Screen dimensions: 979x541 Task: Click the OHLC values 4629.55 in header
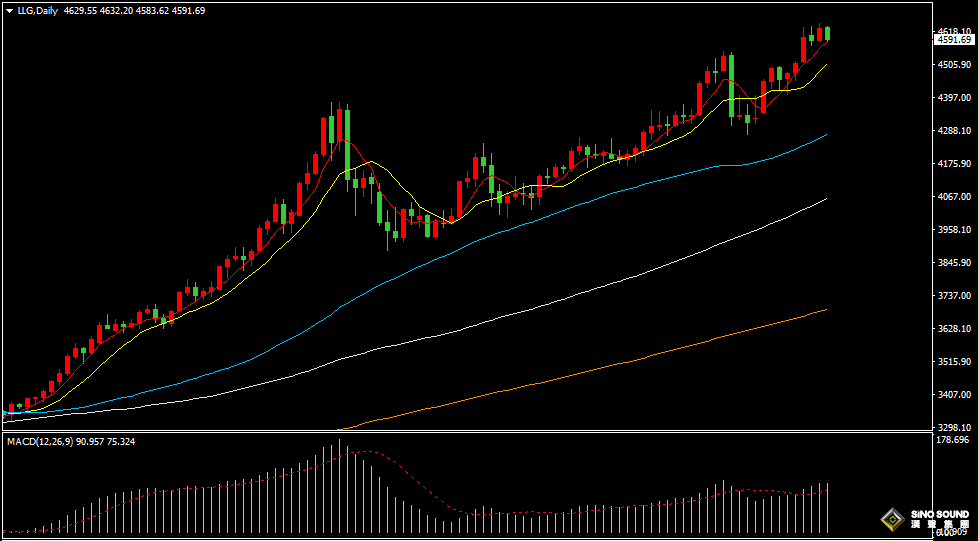pyautogui.click(x=80, y=10)
